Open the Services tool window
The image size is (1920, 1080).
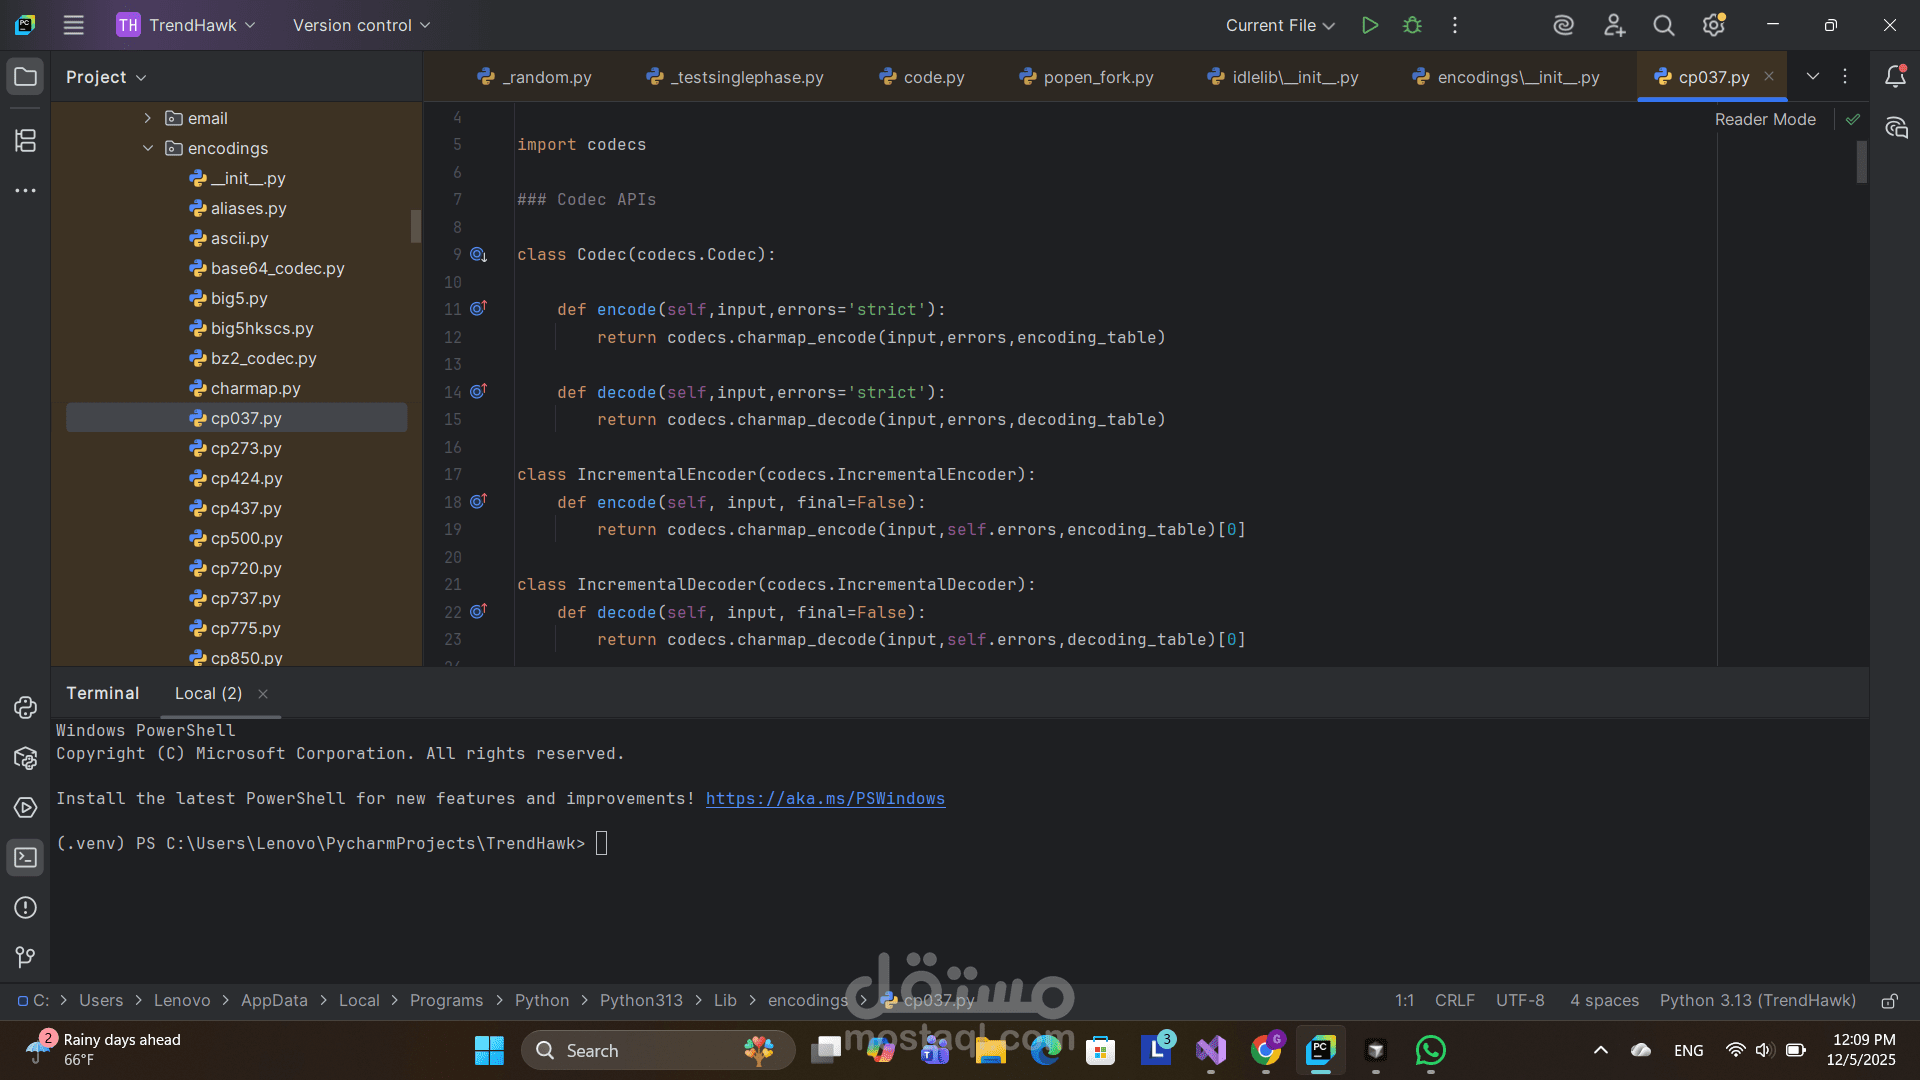pos(25,808)
